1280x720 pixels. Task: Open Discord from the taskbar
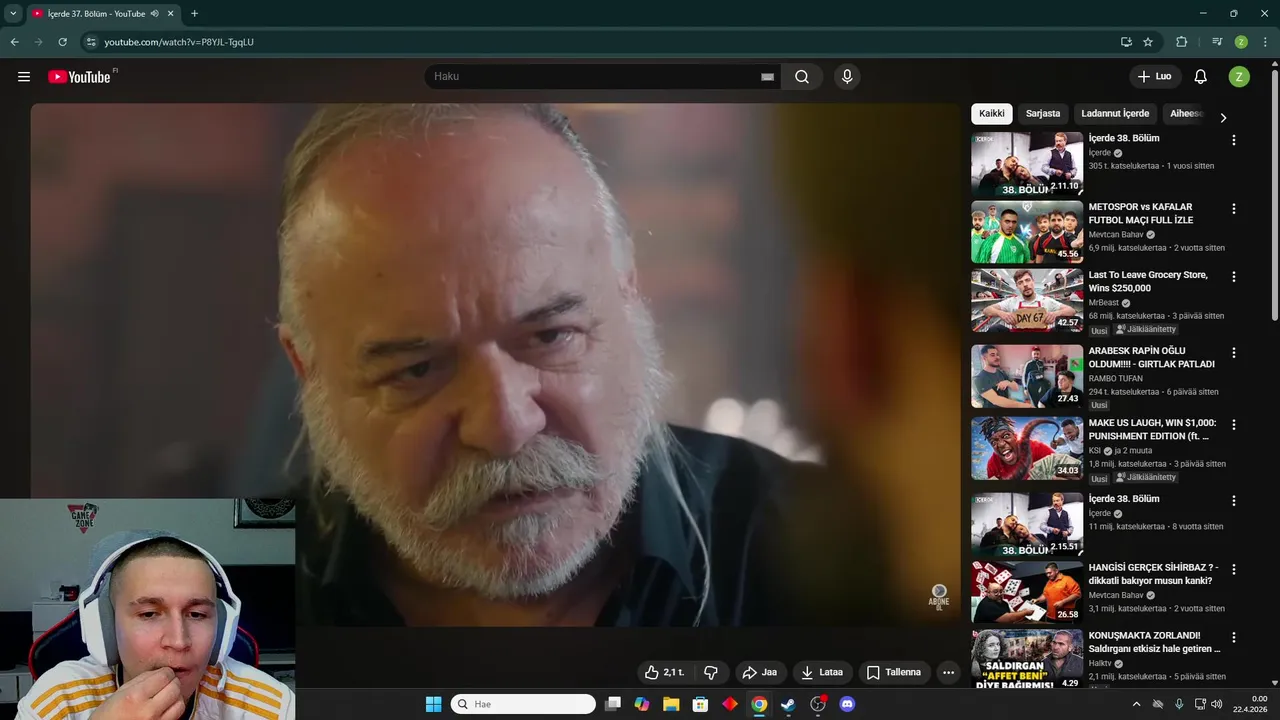(847, 704)
